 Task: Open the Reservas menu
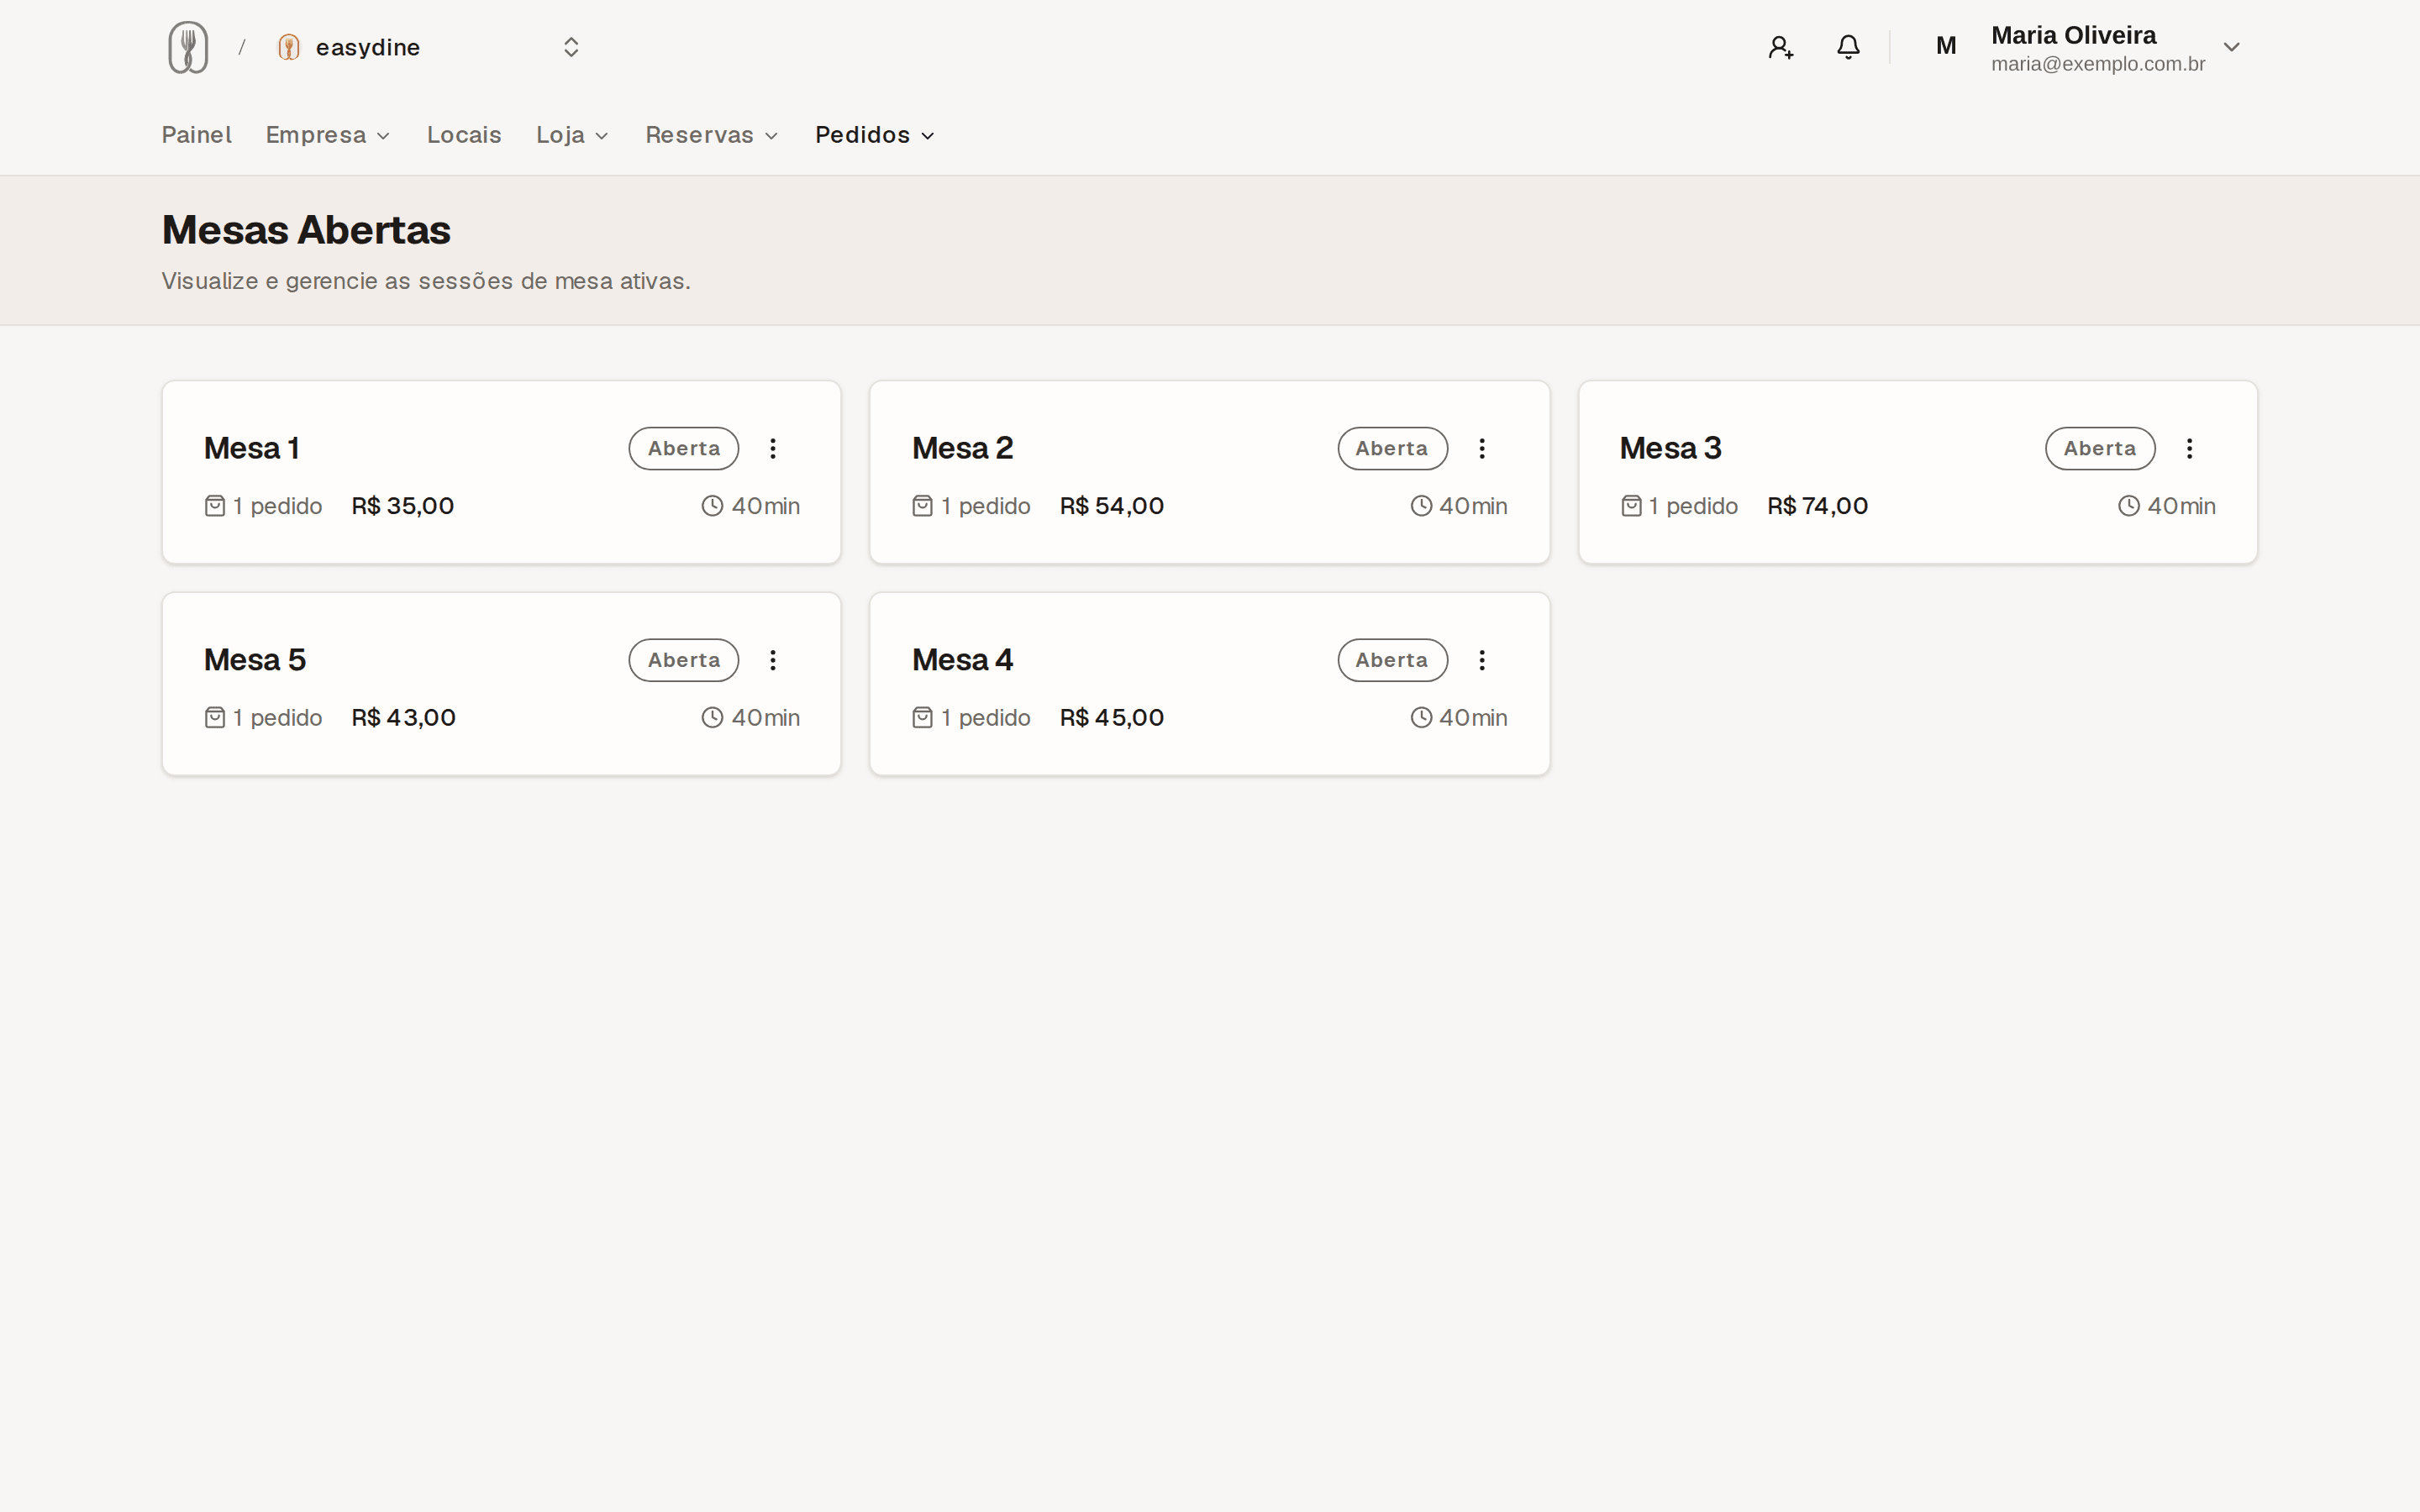(712, 135)
